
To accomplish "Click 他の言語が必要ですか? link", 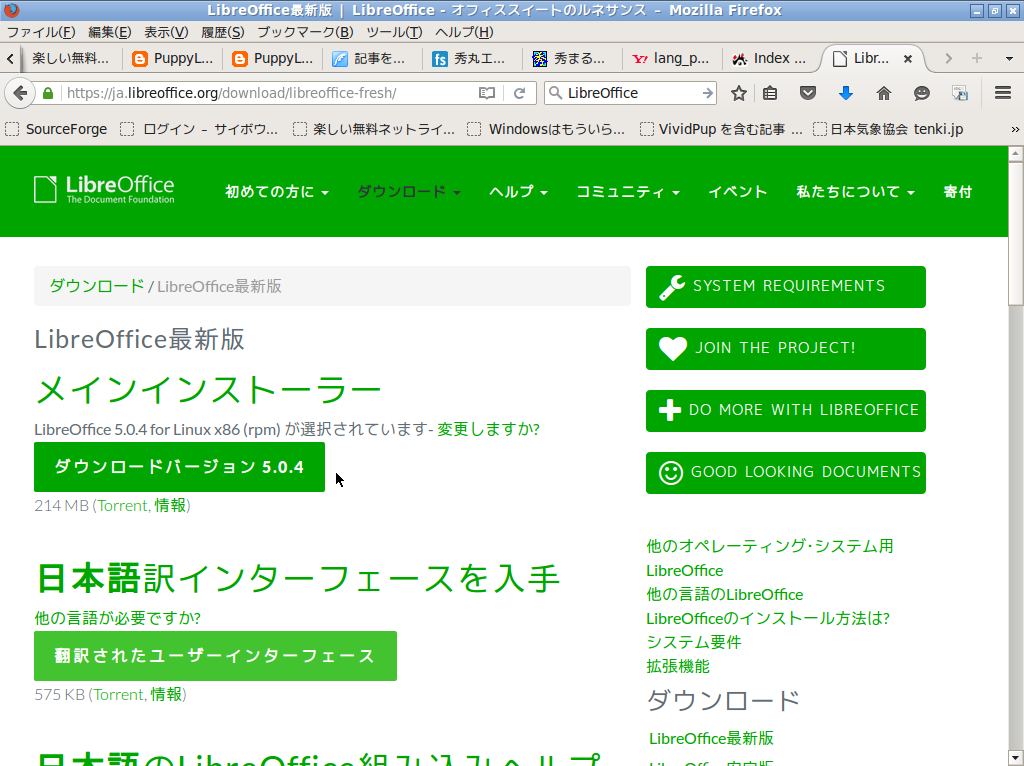I will [118, 618].
